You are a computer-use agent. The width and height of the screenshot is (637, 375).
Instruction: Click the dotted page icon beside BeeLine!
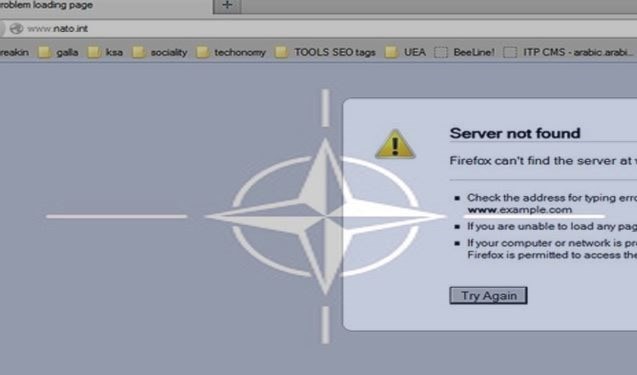tap(441, 52)
